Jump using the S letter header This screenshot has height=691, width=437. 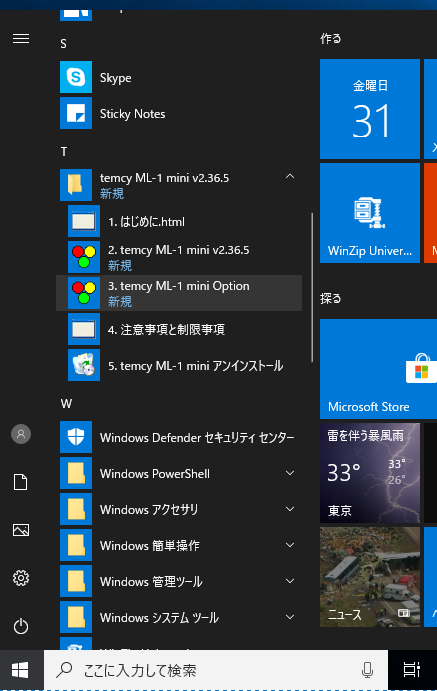(x=63, y=44)
